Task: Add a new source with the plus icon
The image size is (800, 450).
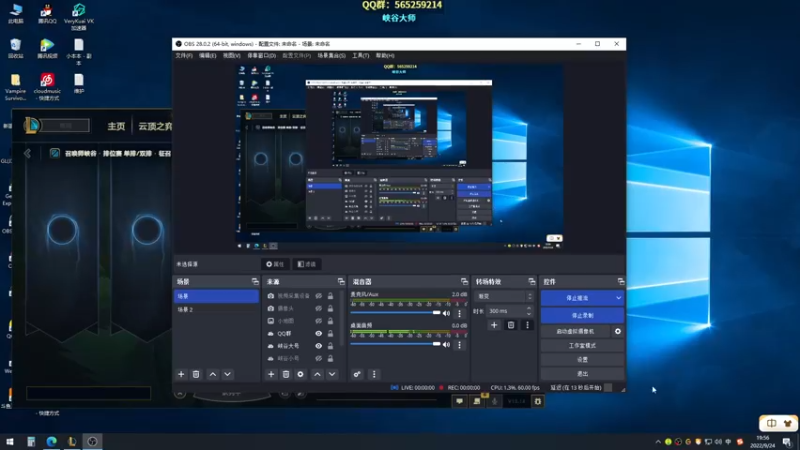Action: (x=271, y=374)
